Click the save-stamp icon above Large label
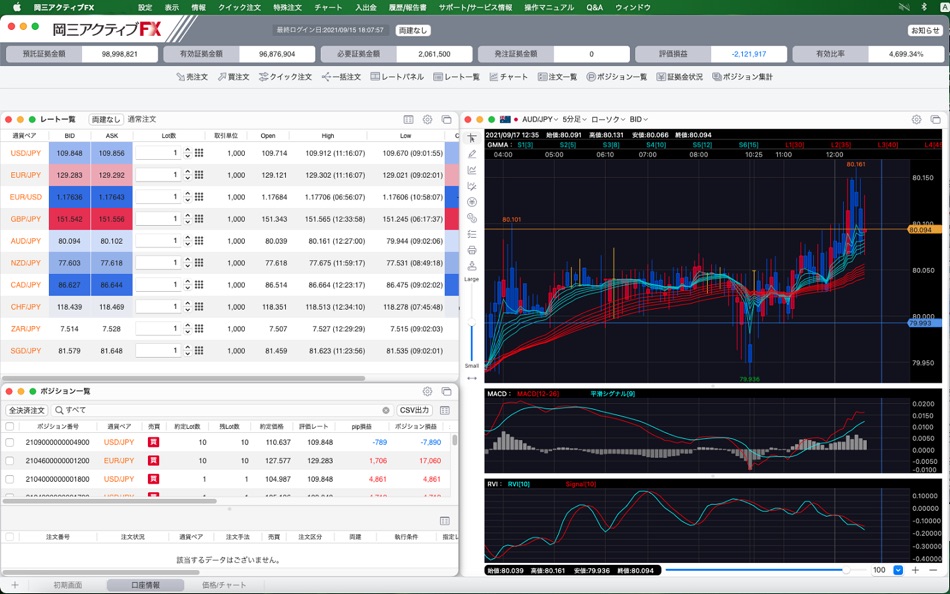 pyautogui.click(x=472, y=265)
